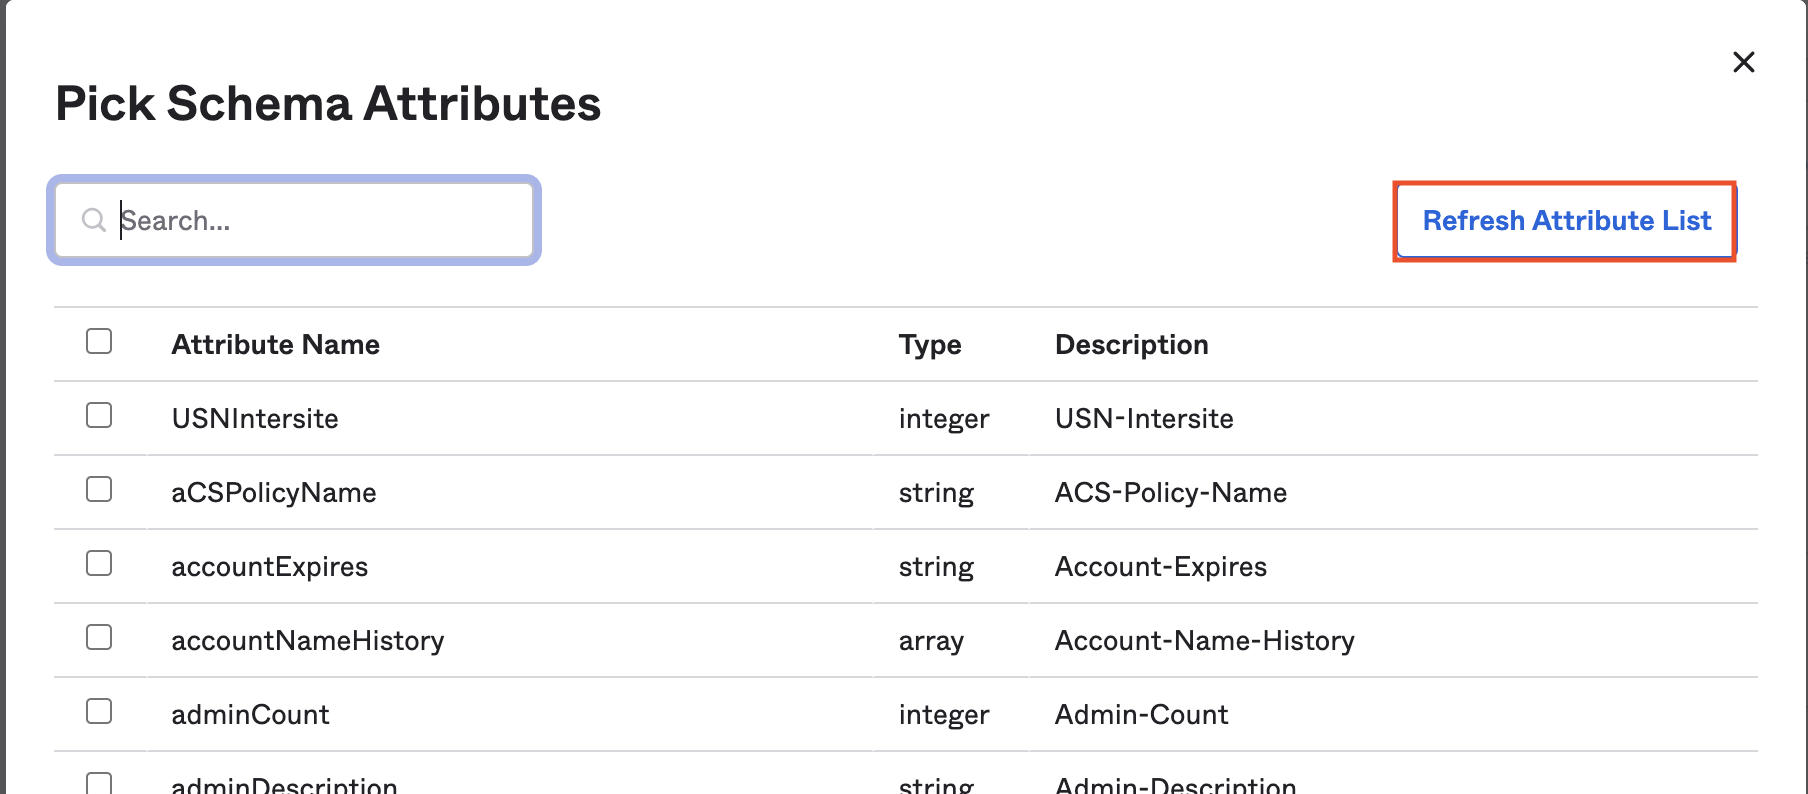
Task: Click the aCSPolicyName attribute name
Action: (273, 493)
